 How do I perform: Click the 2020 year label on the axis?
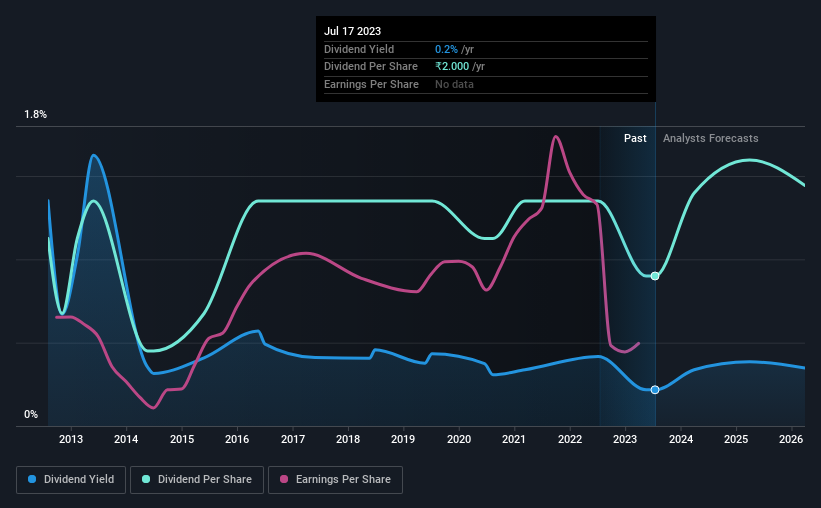pyautogui.click(x=459, y=439)
